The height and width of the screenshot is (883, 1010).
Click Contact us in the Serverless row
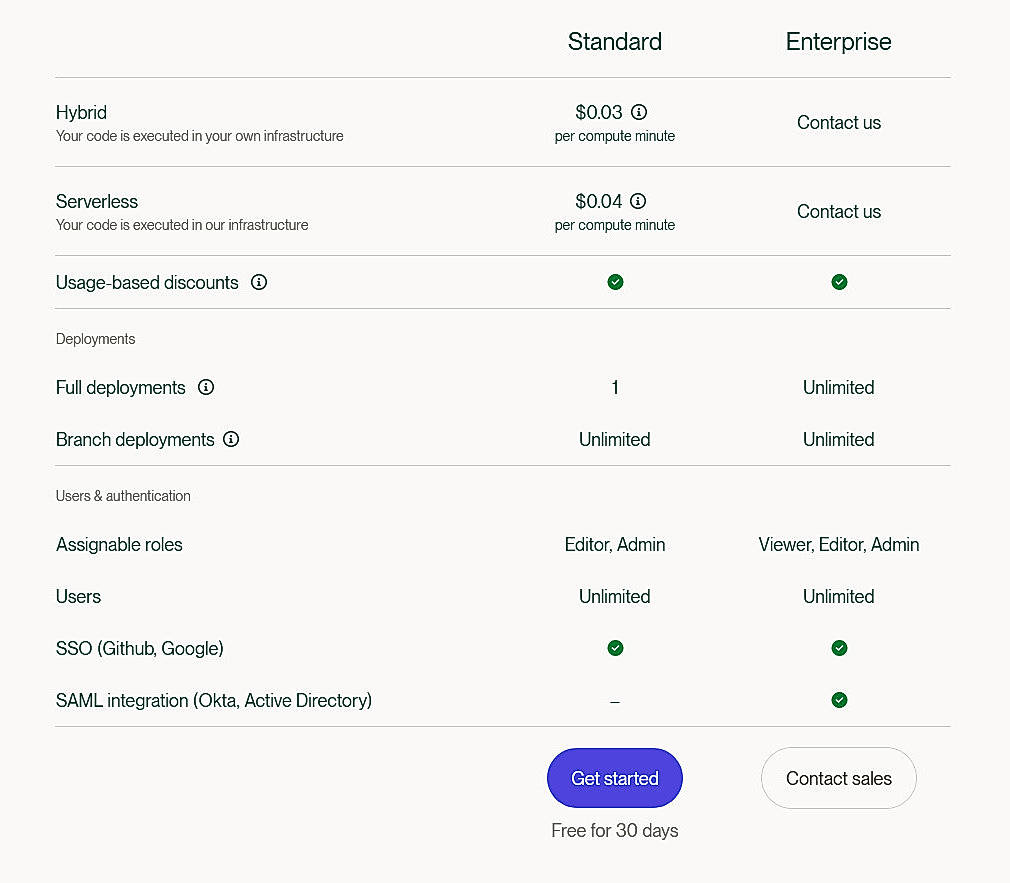click(839, 211)
